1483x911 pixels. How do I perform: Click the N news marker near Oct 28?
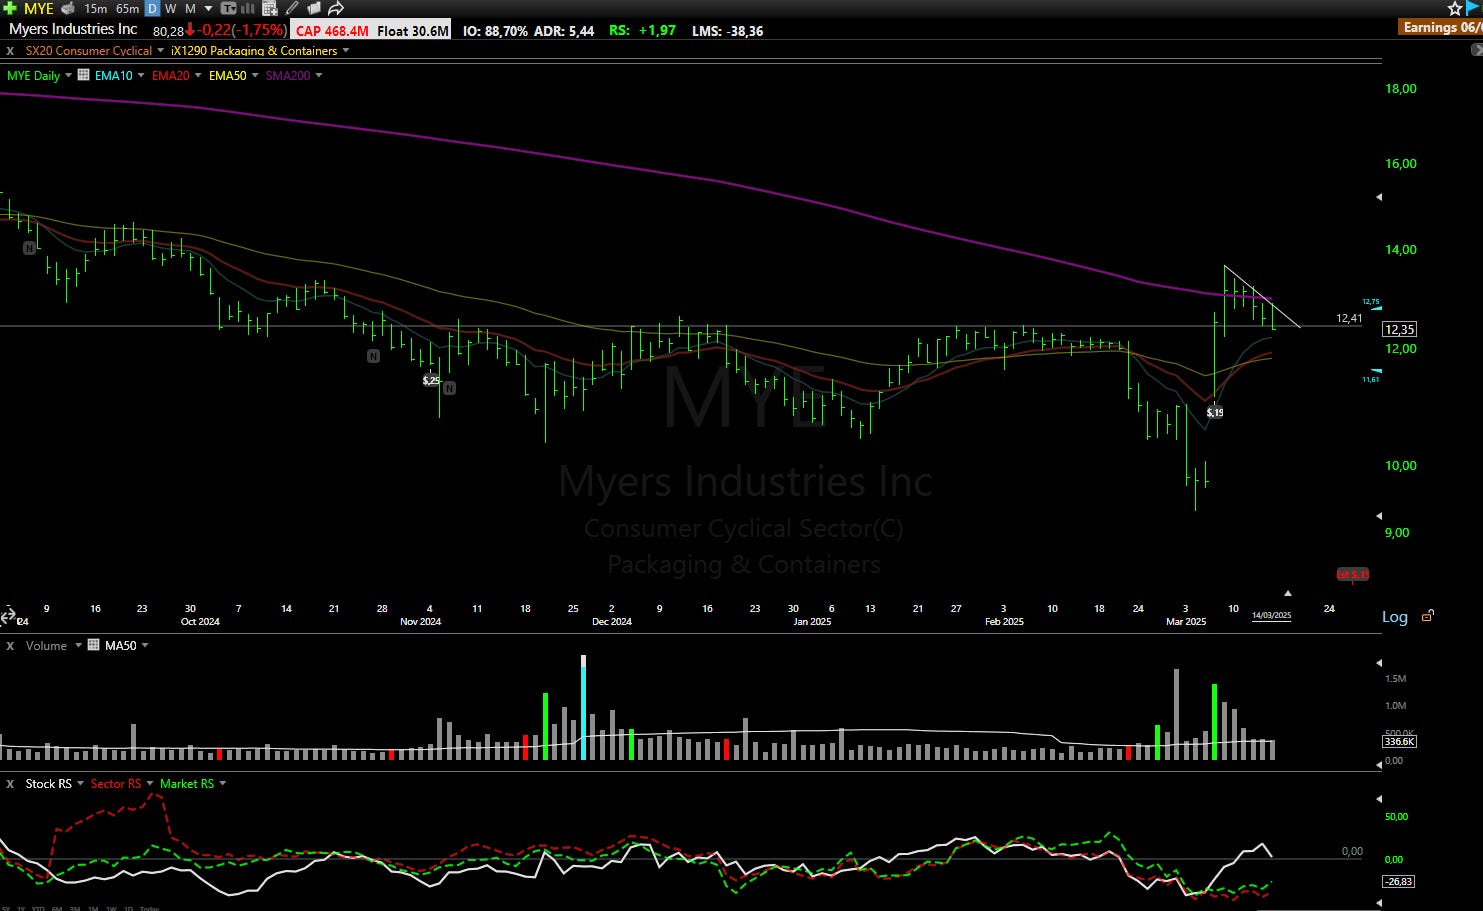click(373, 356)
